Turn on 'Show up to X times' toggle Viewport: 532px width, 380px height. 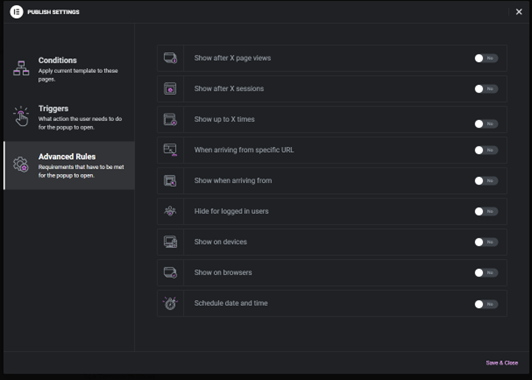(x=486, y=124)
